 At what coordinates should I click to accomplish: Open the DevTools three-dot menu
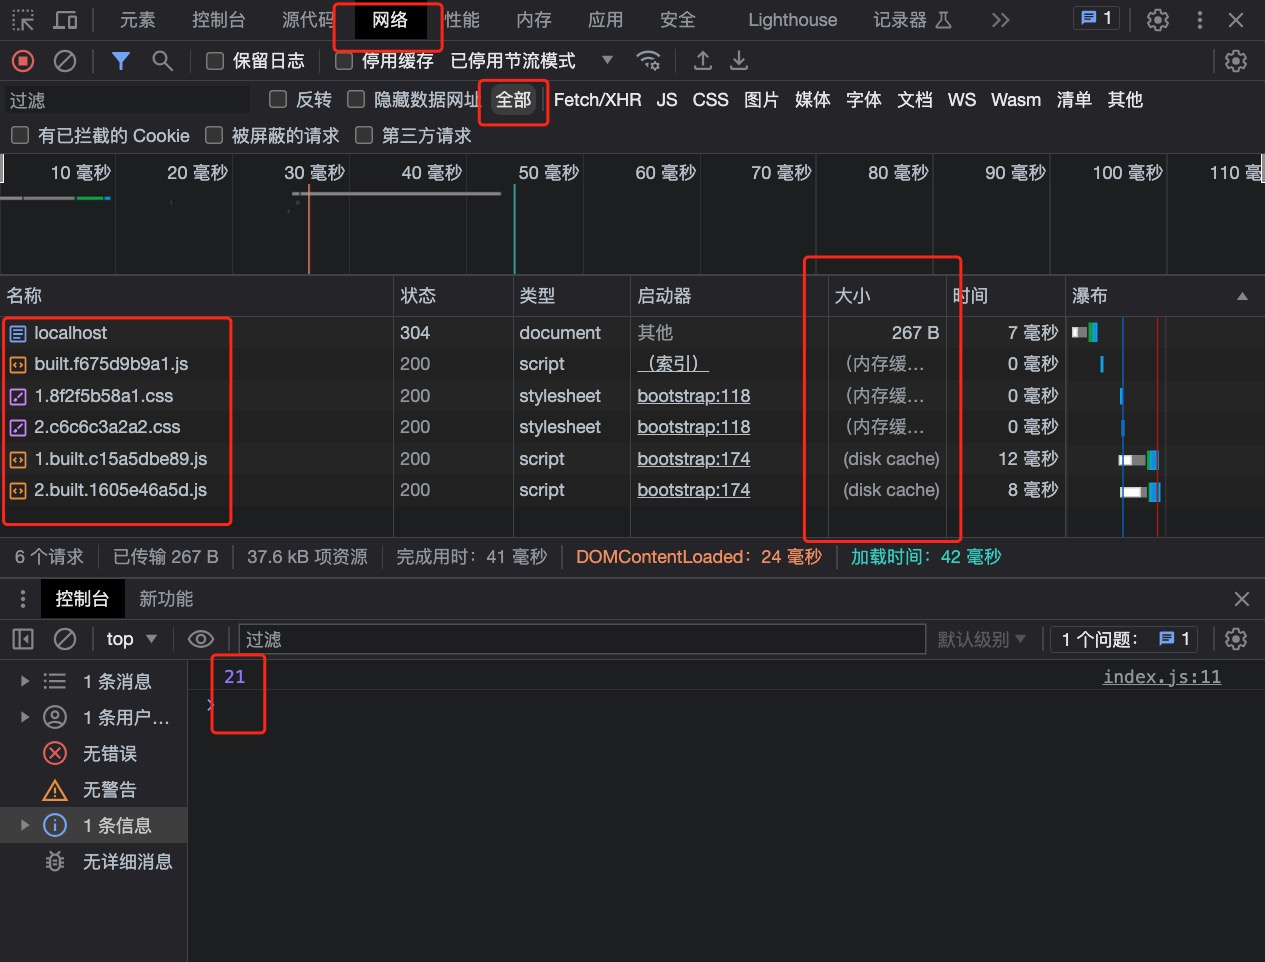[x=1200, y=20]
